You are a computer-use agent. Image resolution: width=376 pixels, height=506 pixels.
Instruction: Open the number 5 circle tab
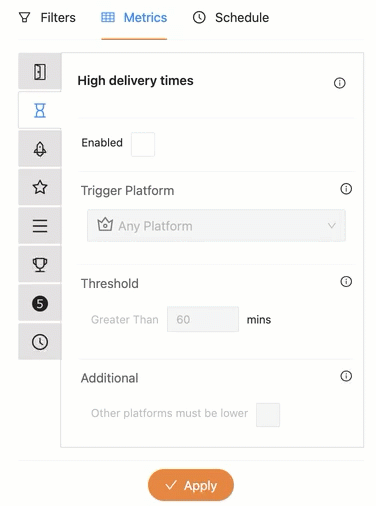click(x=40, y=303)
